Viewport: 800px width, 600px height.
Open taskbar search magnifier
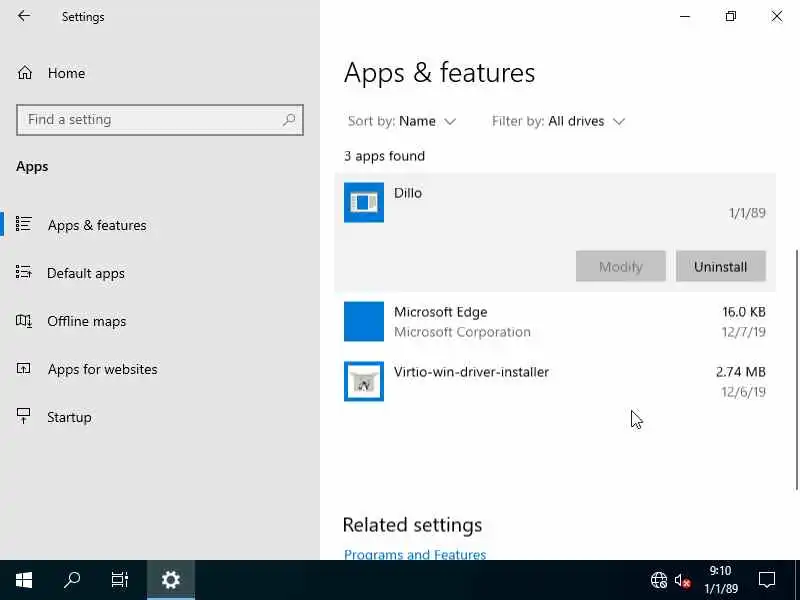(x=72, y=580)
